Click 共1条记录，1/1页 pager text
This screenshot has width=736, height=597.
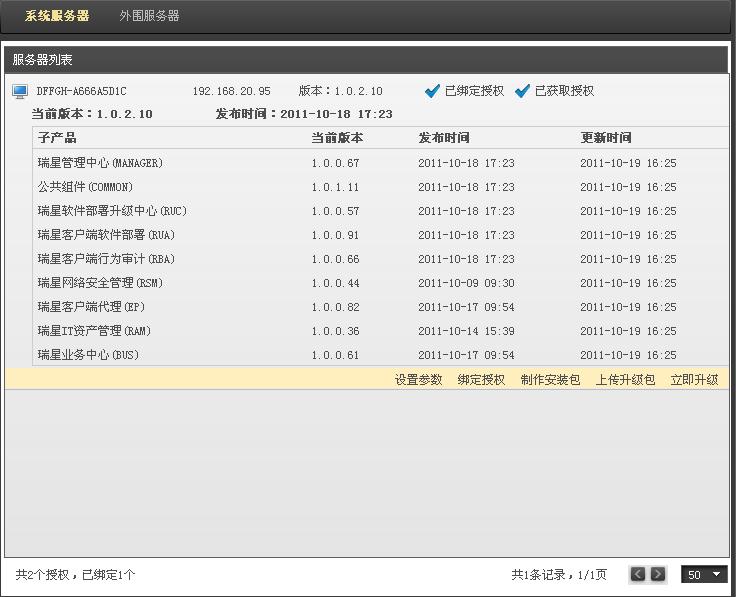(559, 574)
